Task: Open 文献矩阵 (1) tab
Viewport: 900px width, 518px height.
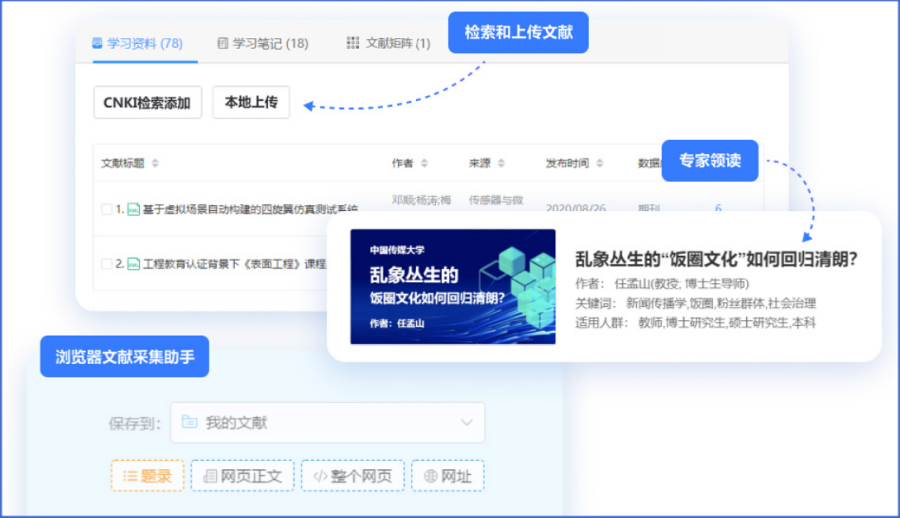Action: pos(389,43)
